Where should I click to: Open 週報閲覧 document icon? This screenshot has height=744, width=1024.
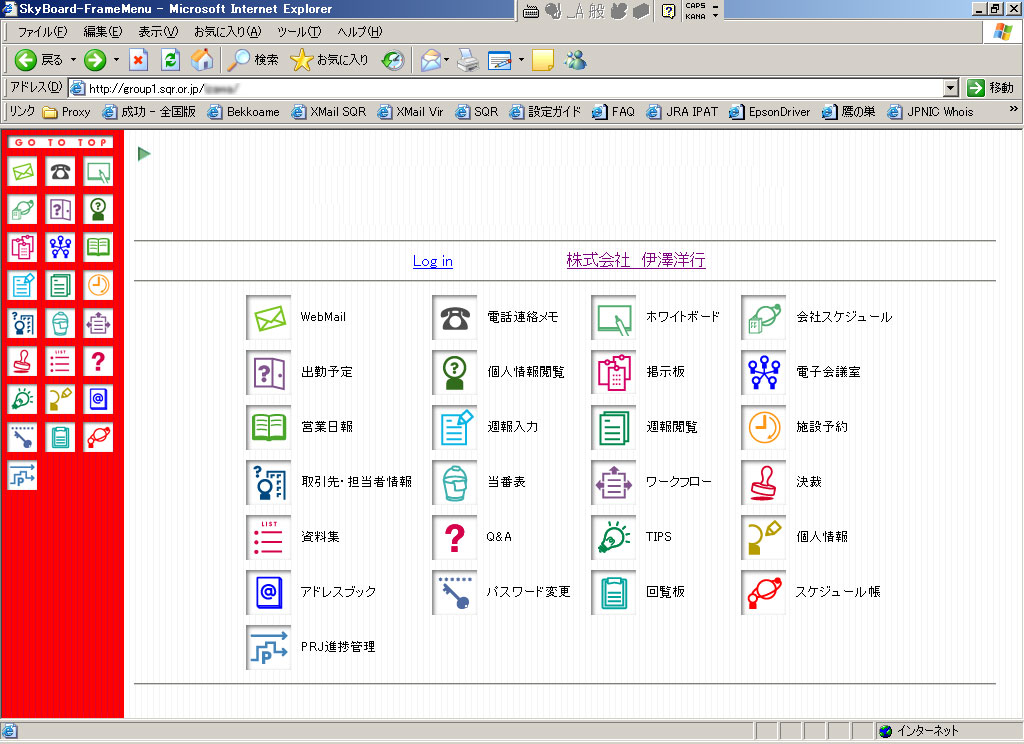[613, 427]
